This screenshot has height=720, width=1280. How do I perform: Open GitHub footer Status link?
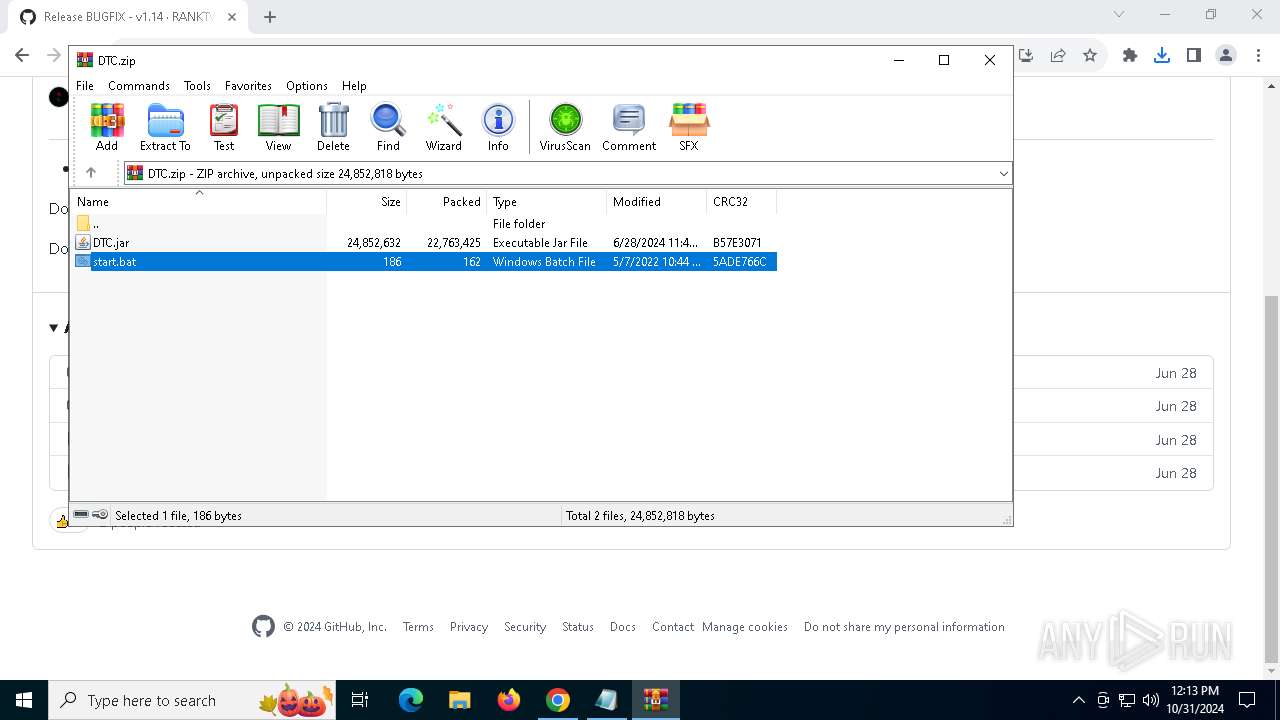pyautogui.click(x=578, y=627)
